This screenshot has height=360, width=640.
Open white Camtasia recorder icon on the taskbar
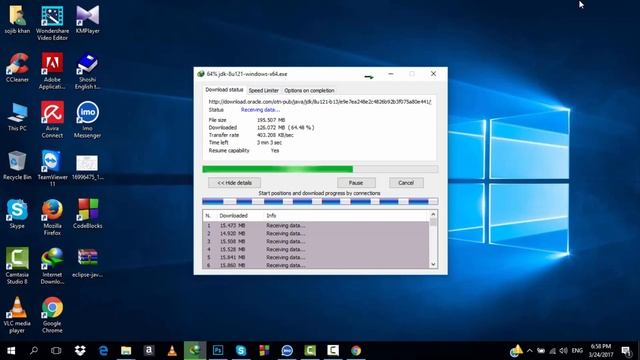333,351
